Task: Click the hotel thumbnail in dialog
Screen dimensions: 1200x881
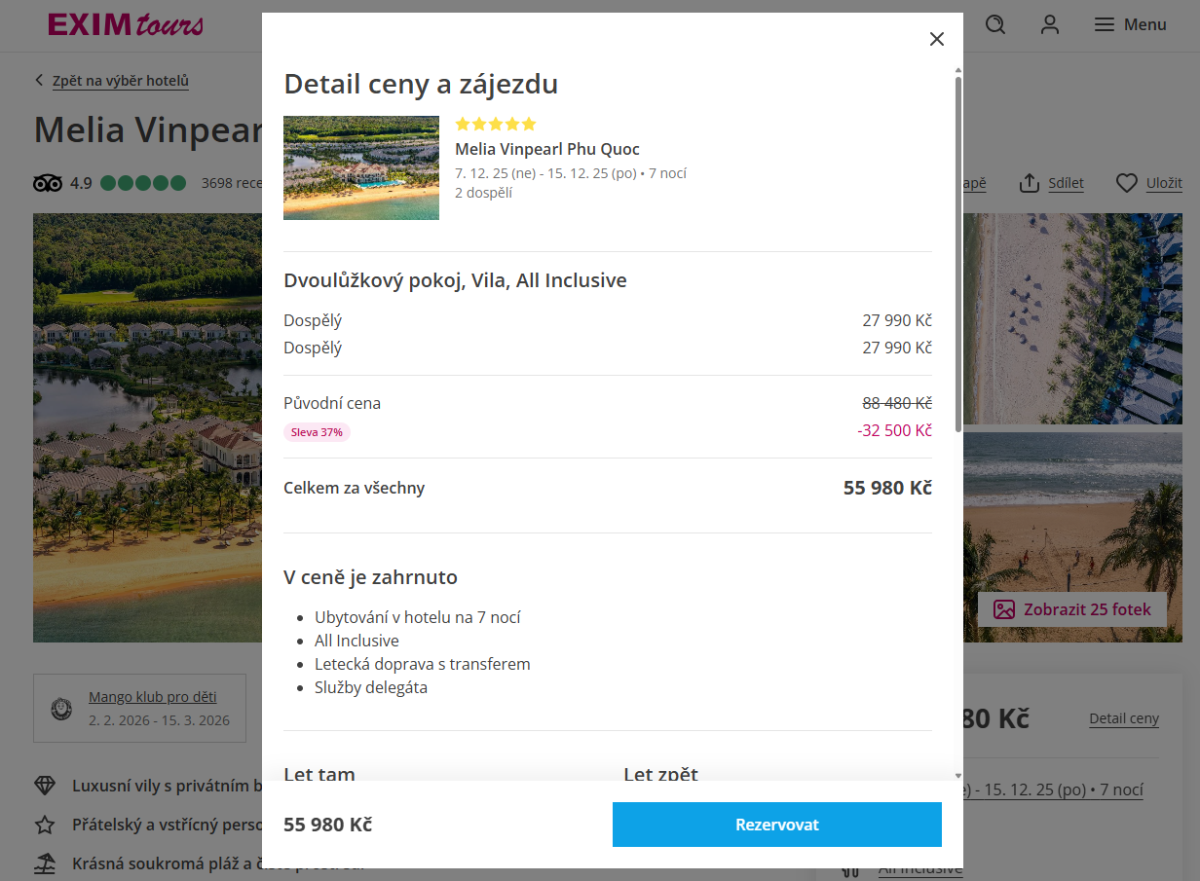Action: (x=361, y=168)
